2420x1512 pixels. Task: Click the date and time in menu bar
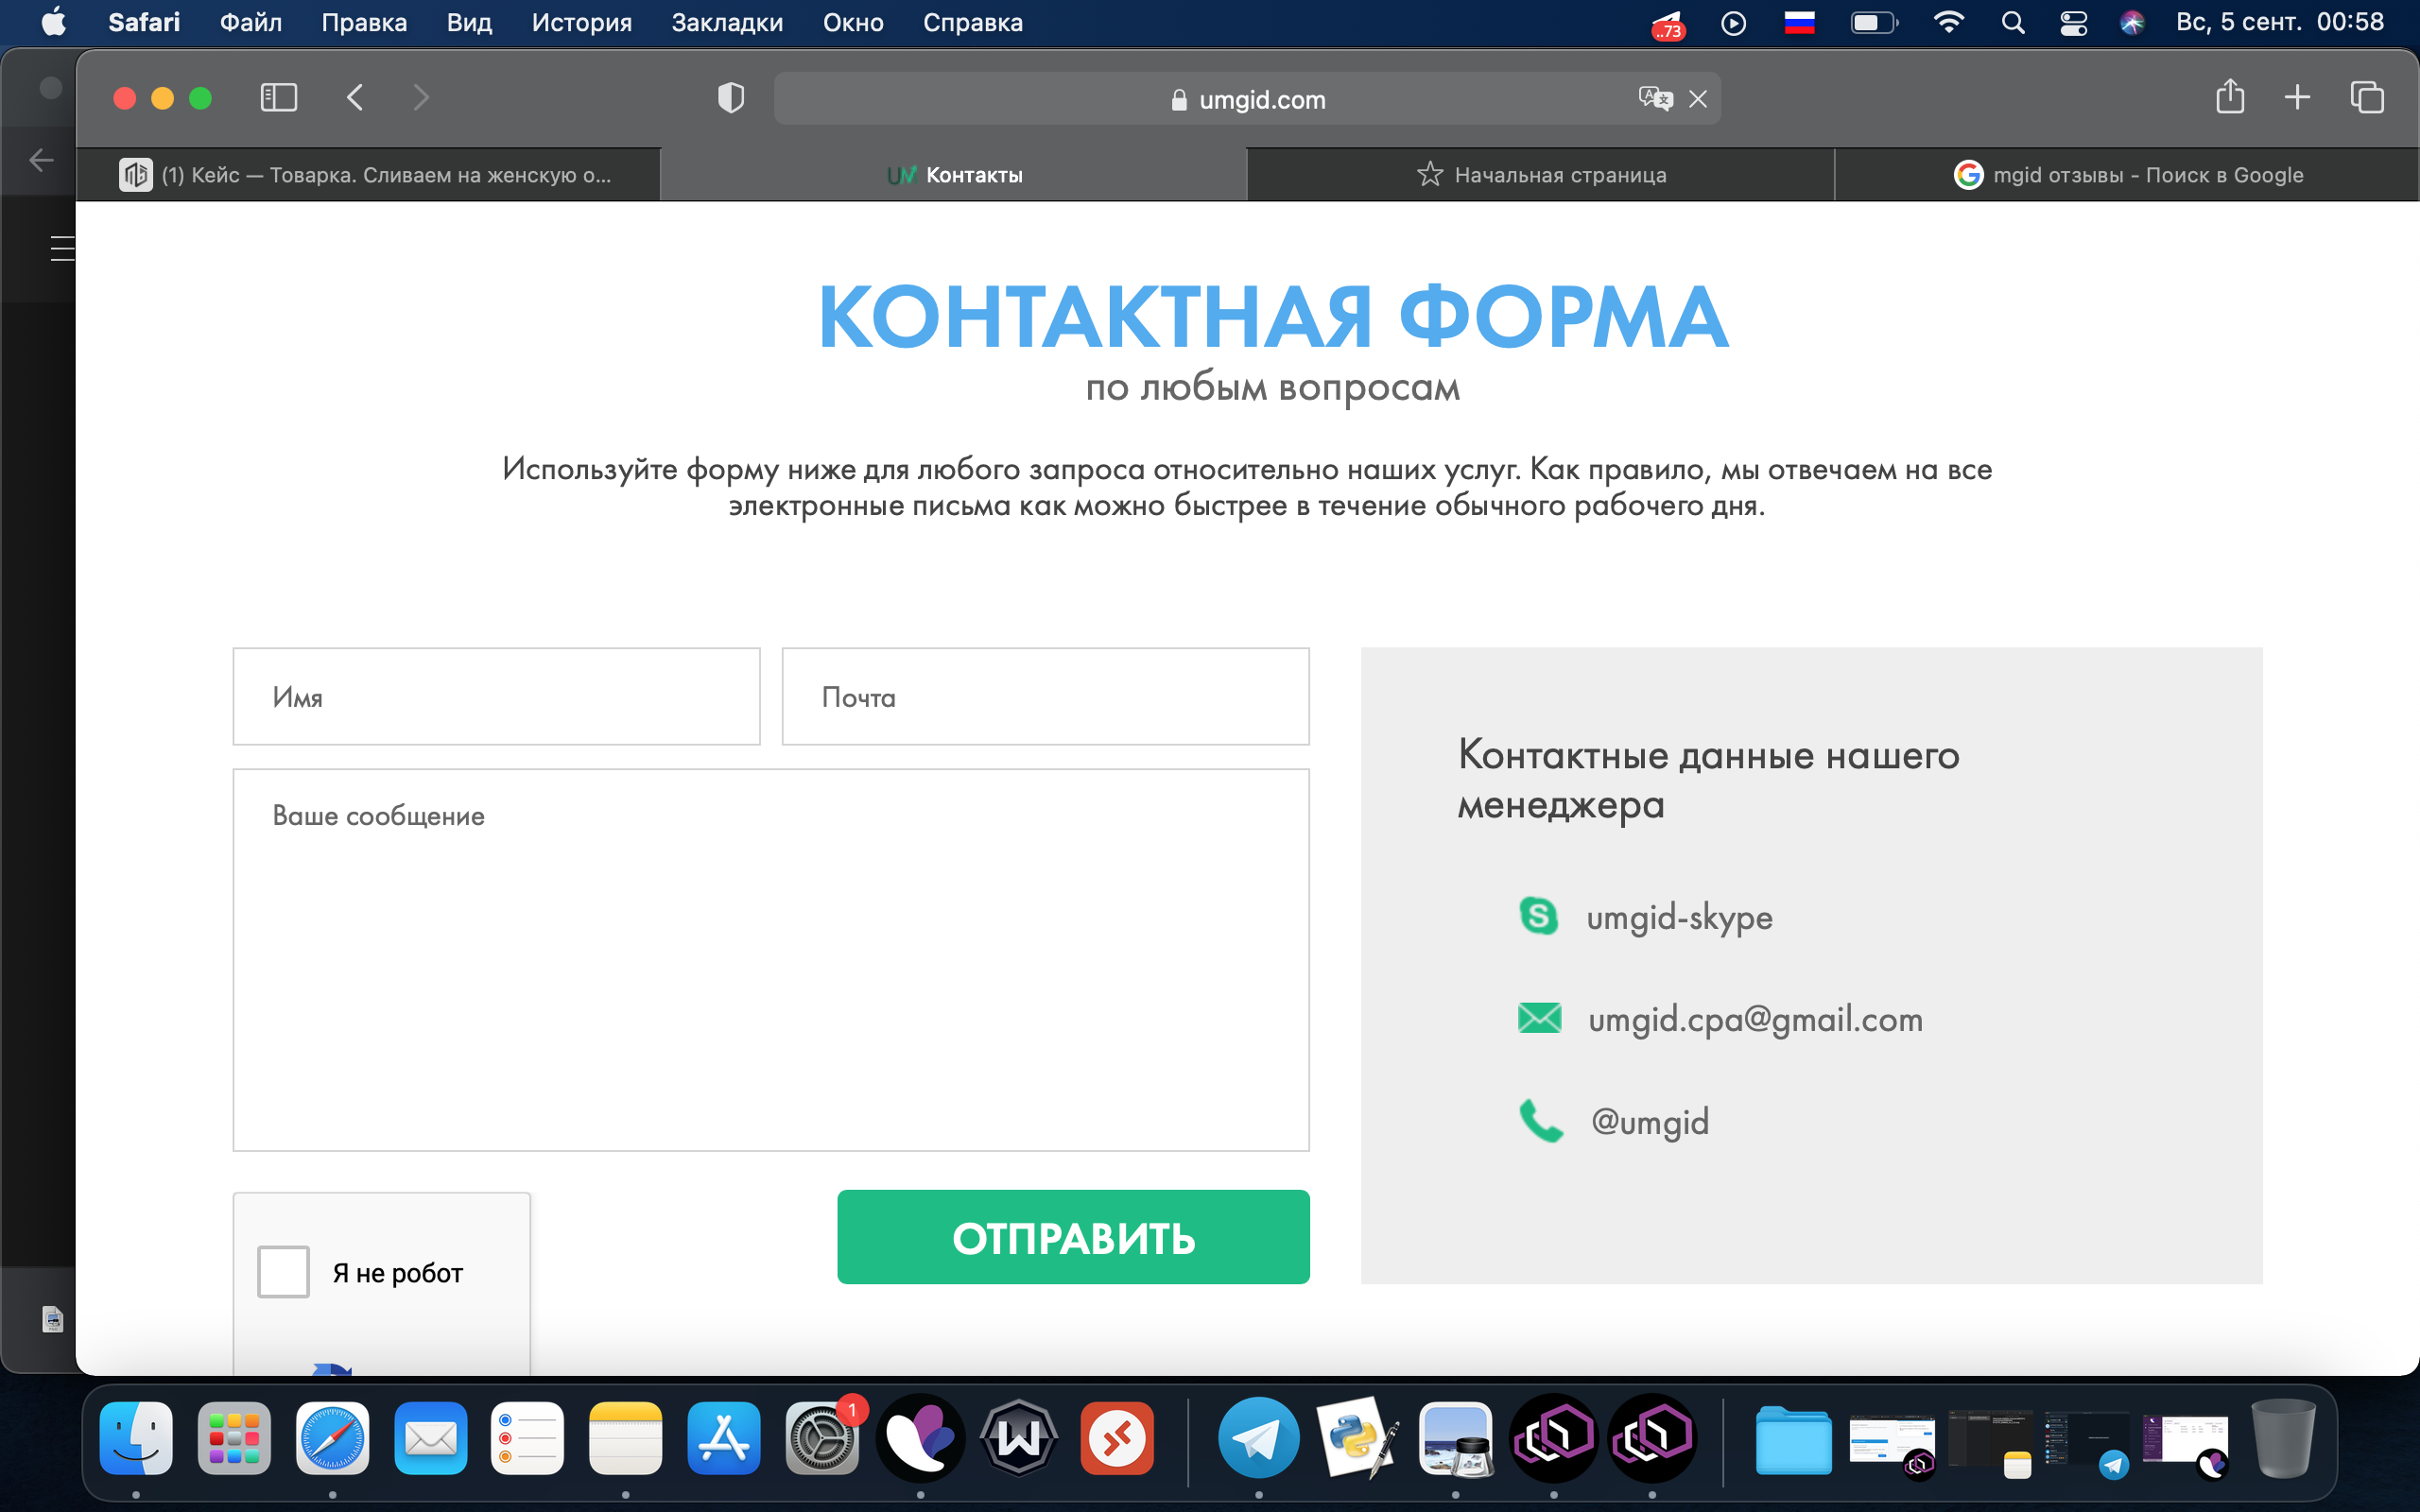click(2280, 22)
